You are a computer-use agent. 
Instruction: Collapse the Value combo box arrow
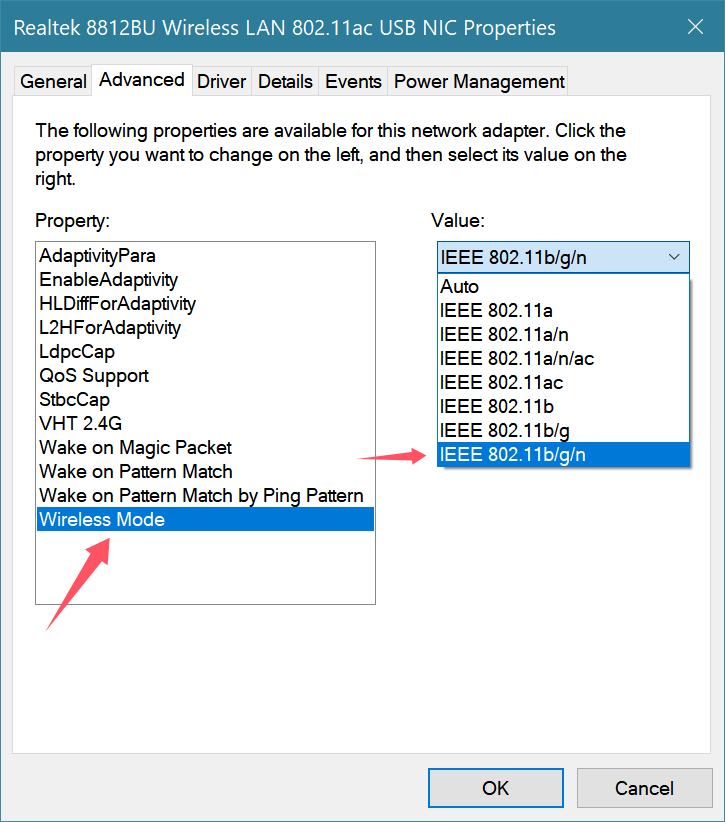674,257
